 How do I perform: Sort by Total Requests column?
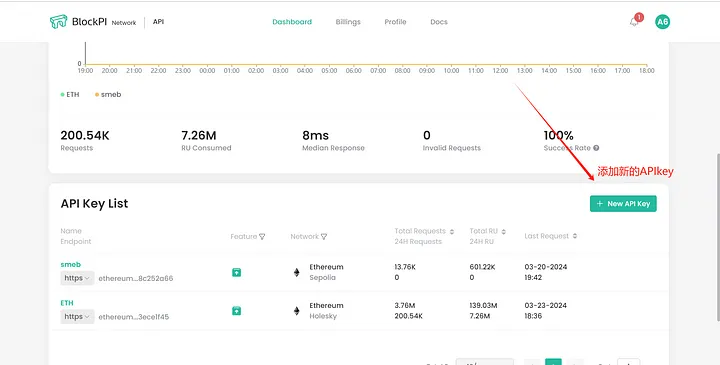tap(452, 231)
